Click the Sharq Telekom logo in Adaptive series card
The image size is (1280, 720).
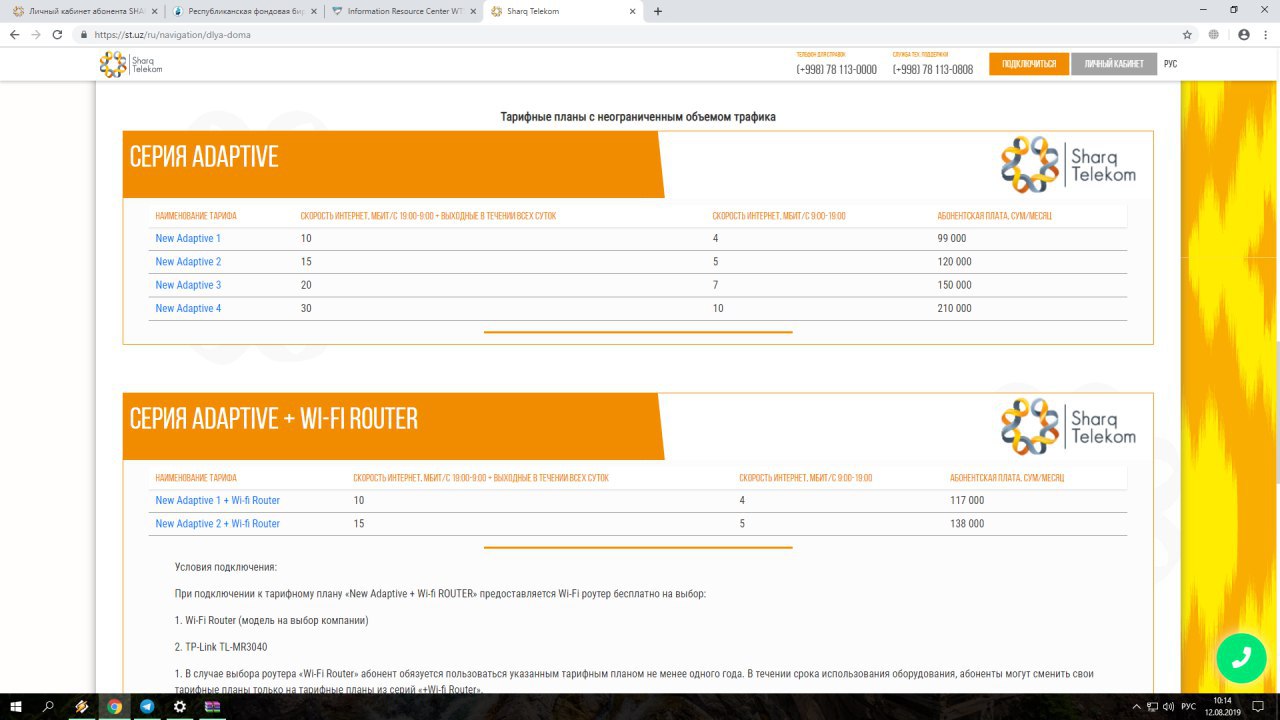pyautogui.click(x=1068, y=164)
